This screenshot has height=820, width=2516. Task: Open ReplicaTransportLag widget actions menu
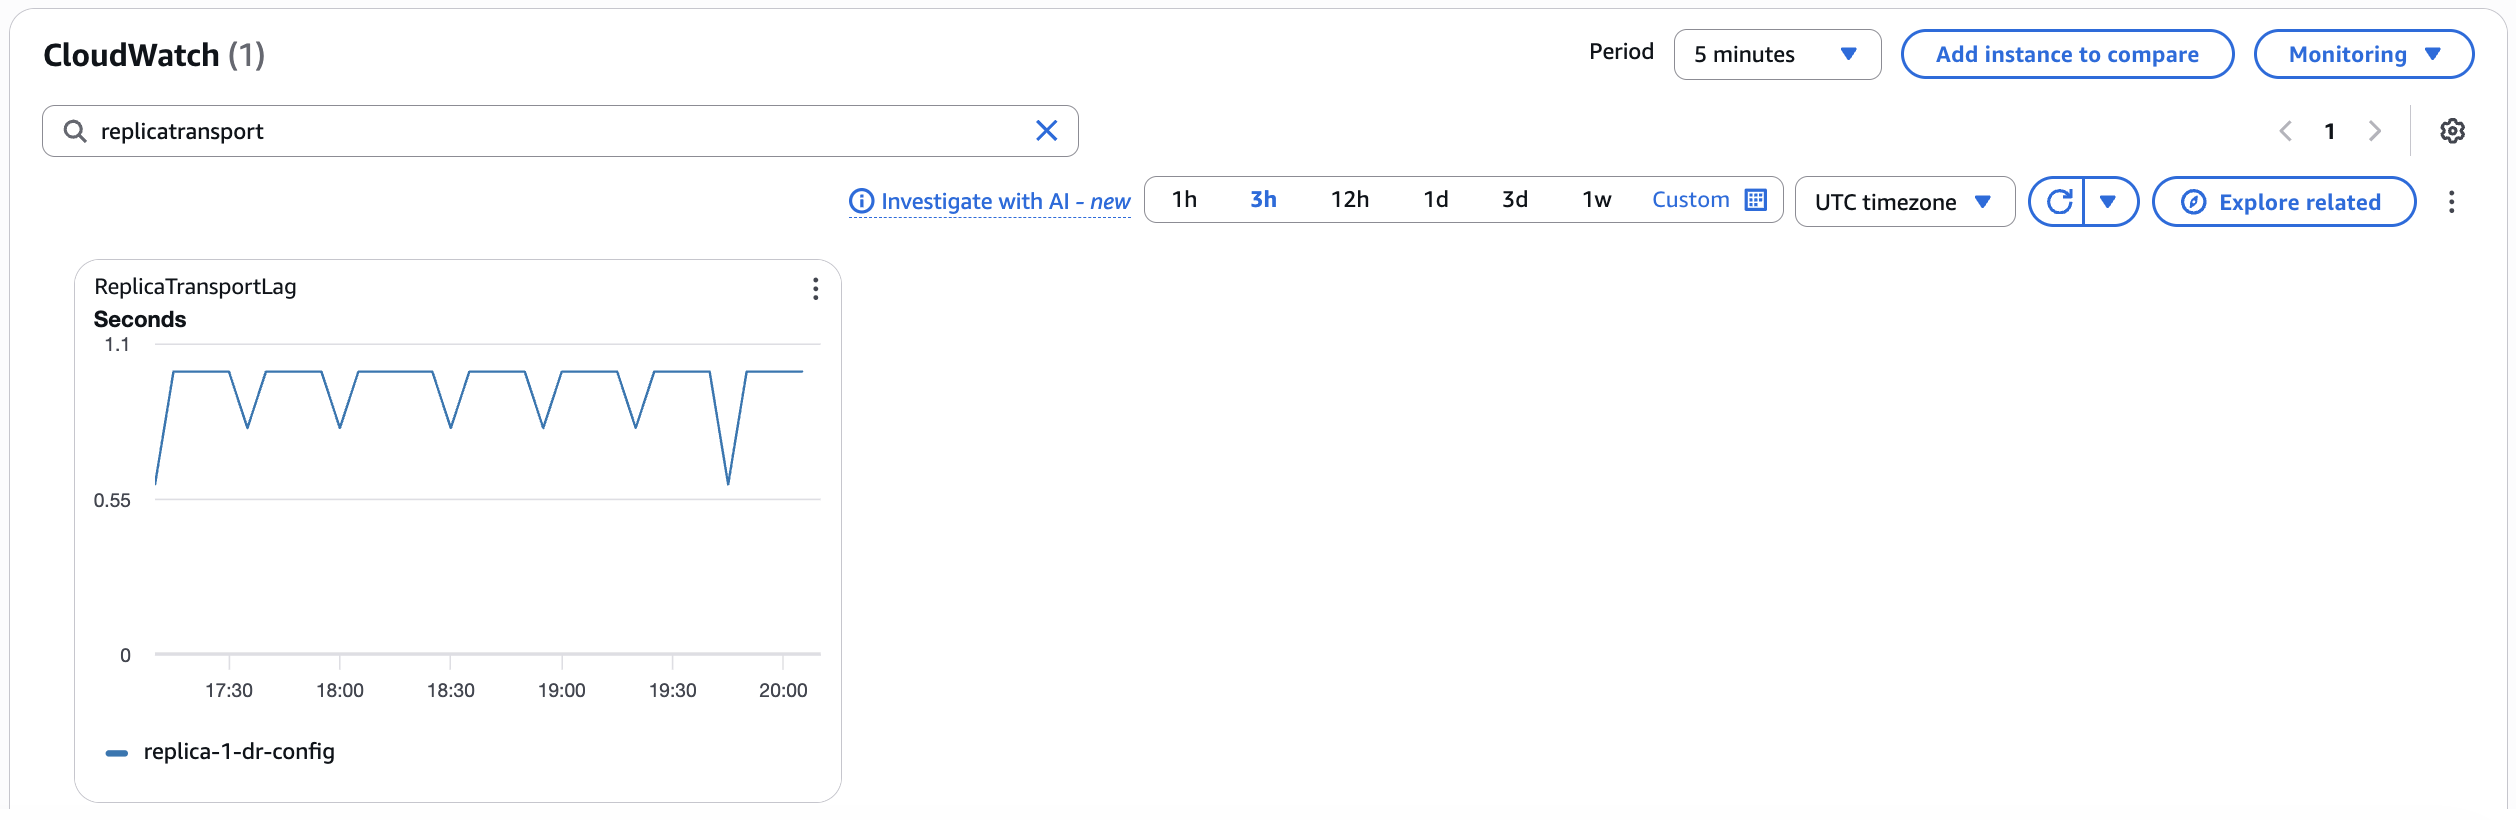point(816,289)
